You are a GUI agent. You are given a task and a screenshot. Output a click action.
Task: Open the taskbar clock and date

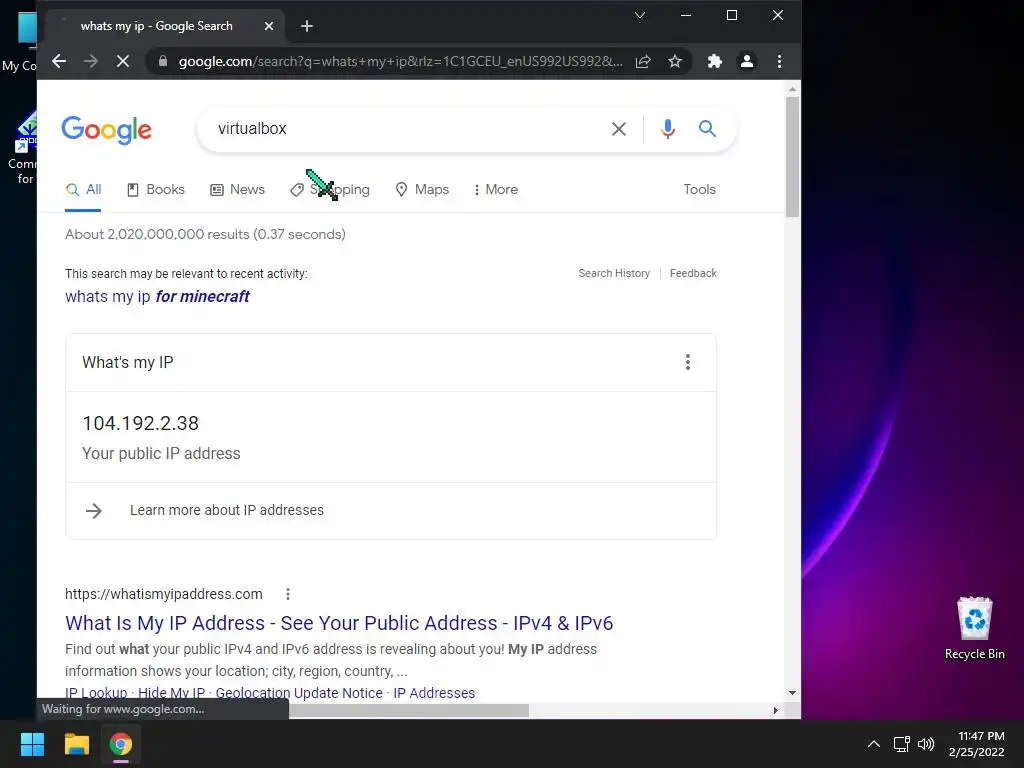click(x=977, y=744)
